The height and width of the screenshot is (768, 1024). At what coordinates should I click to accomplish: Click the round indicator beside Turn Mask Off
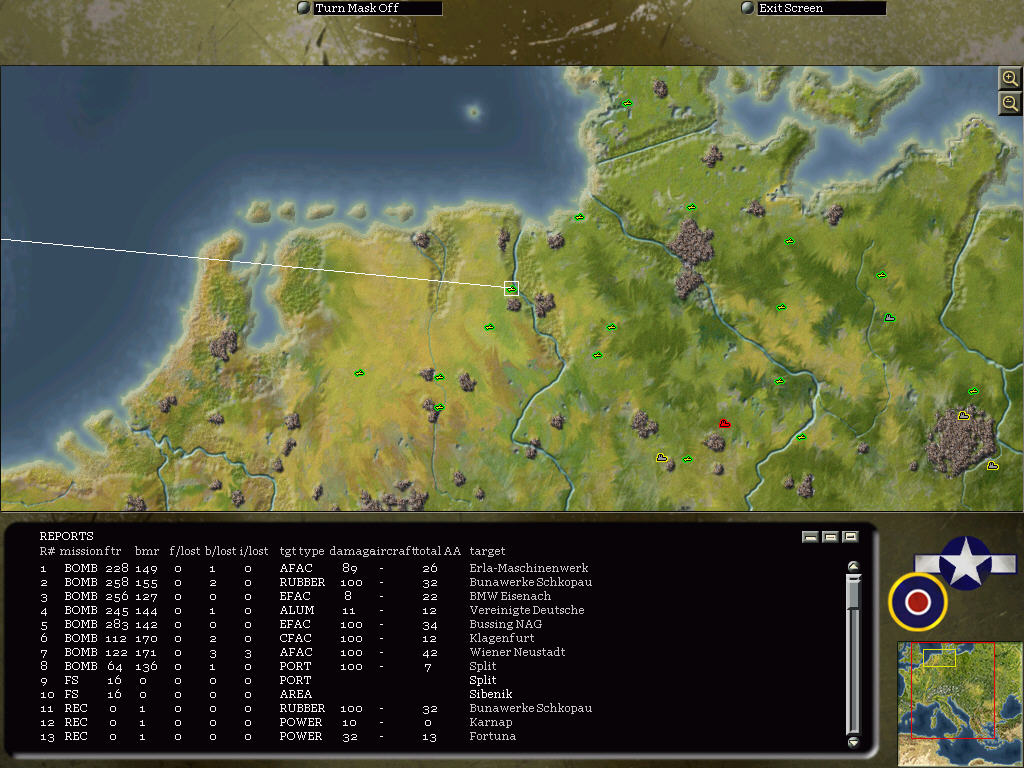tap(302, 8)
